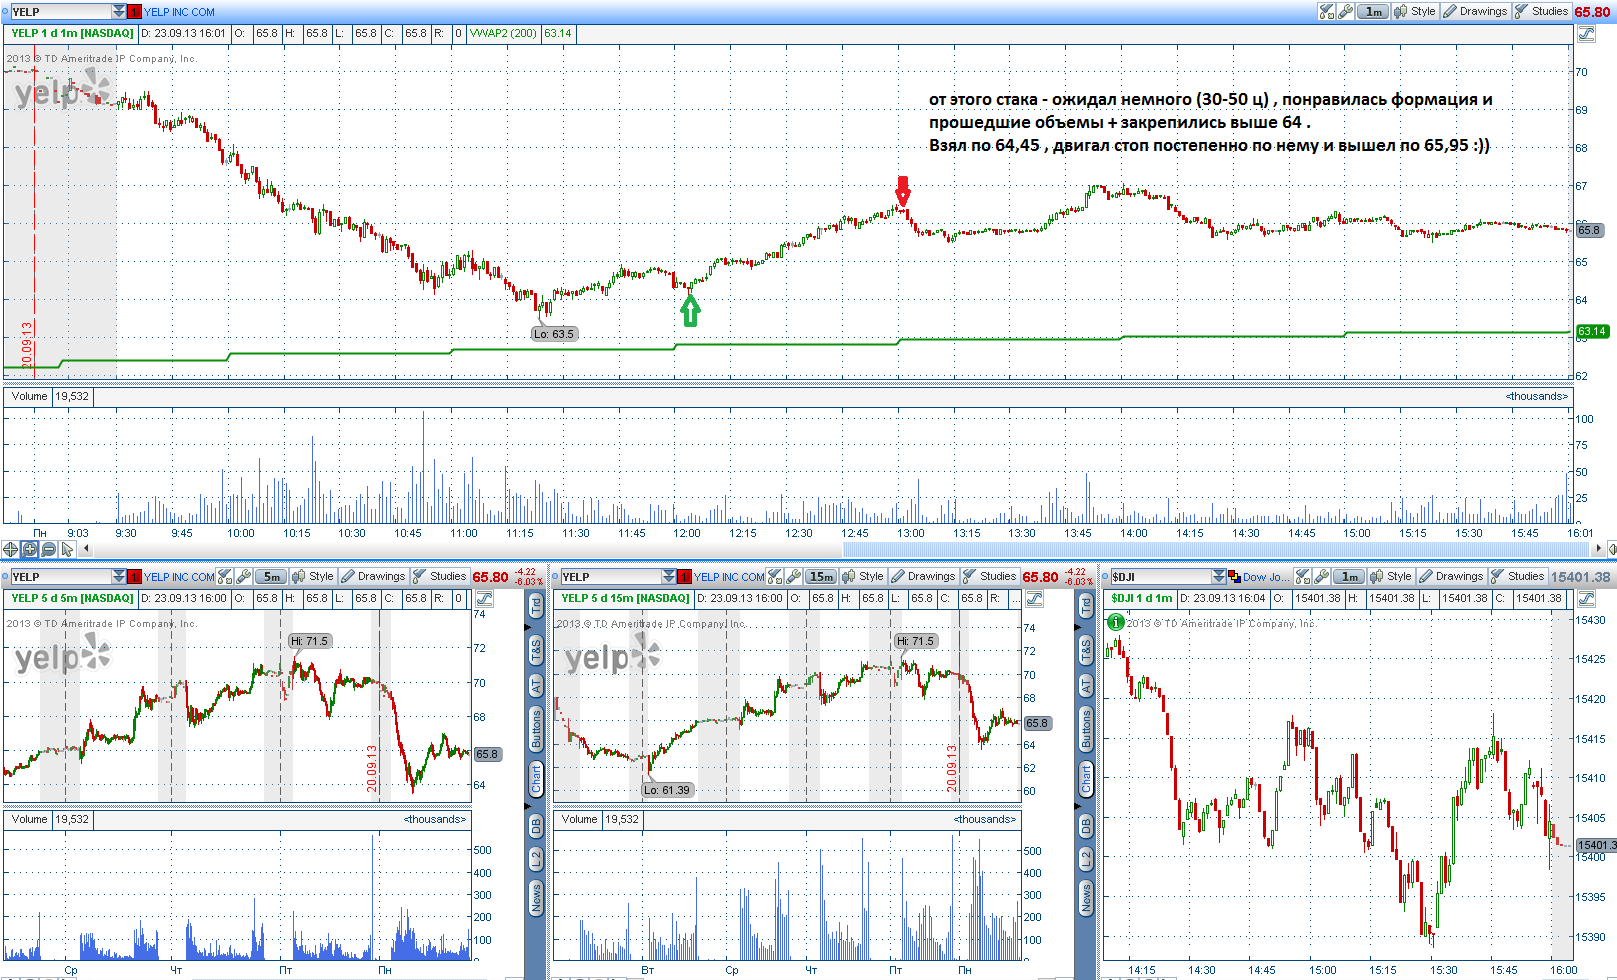Select the pointer cursor tool below the main chart

[67, 549]
